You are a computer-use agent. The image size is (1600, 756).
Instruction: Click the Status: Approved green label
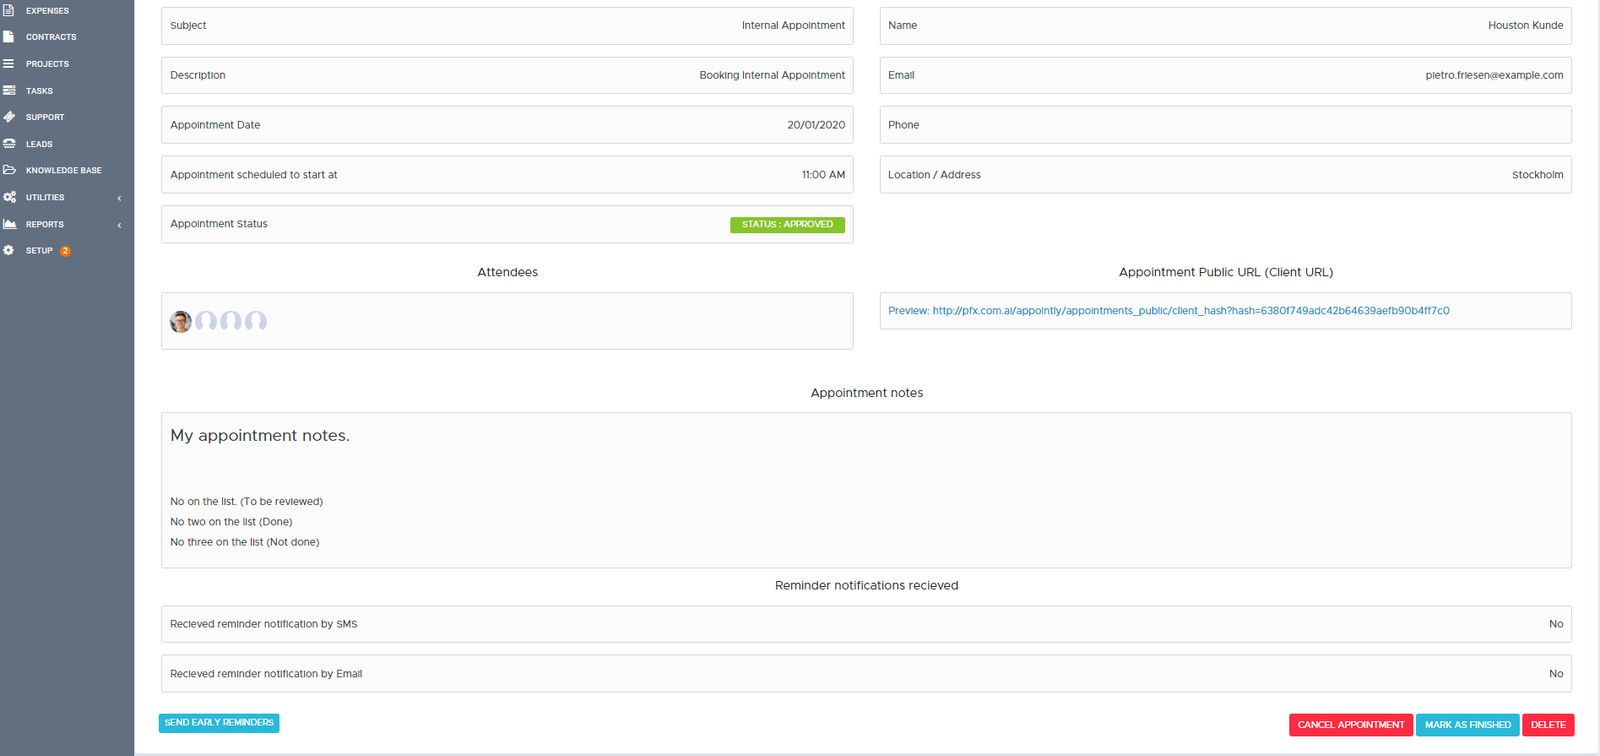point(787,225)
